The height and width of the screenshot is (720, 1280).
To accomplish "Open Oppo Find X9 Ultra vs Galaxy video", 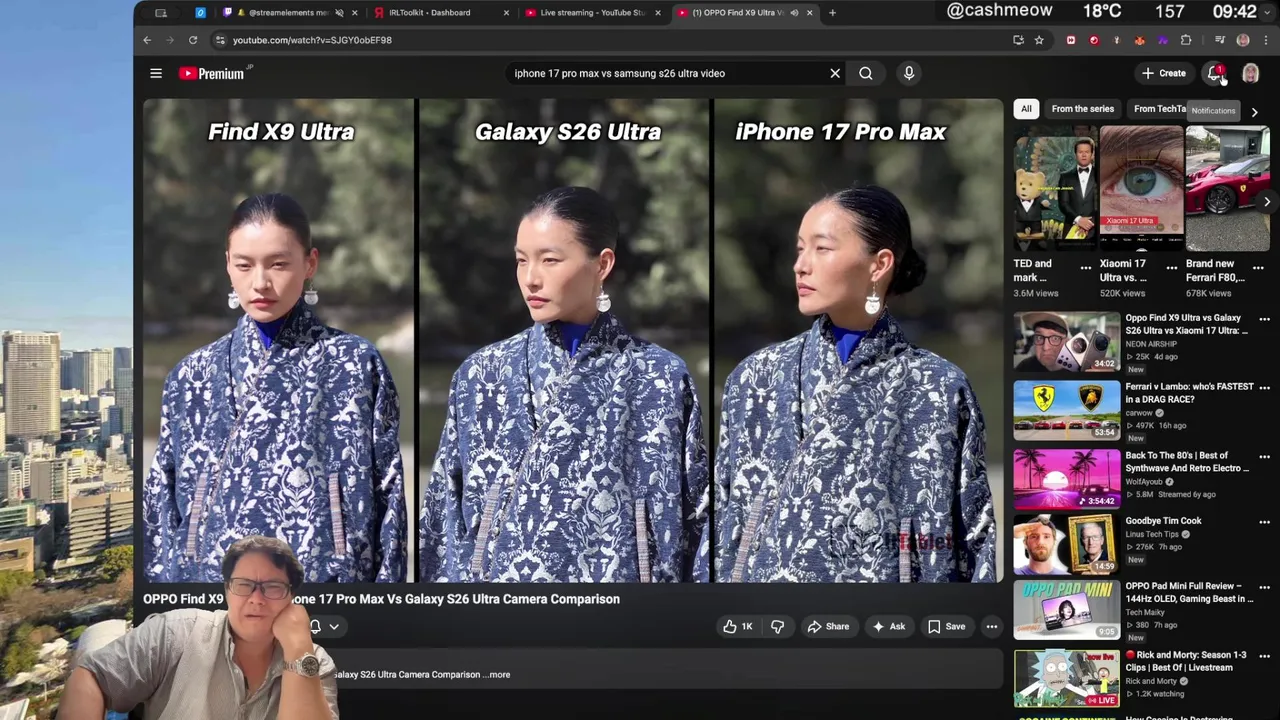I will (x=1186, y=324).
